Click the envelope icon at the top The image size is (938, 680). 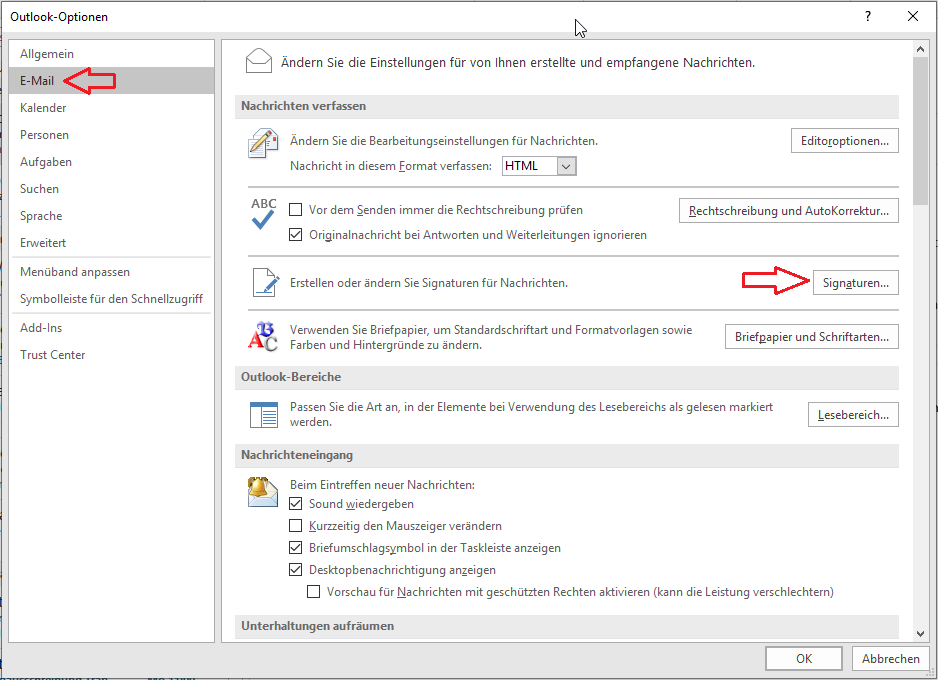[x=259, y=61]
